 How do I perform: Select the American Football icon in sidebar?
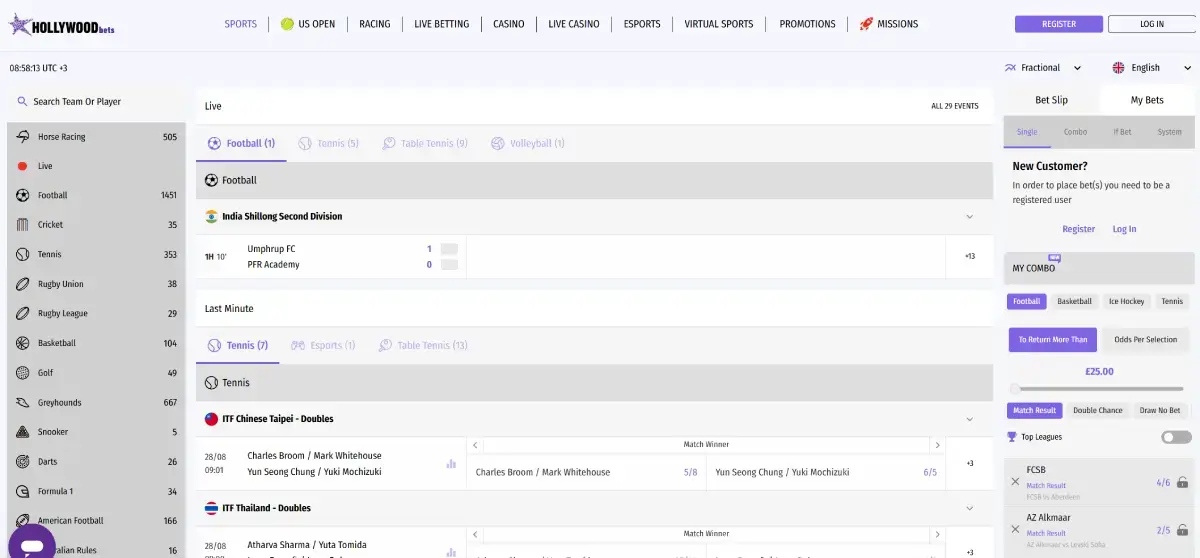(22, 521)
